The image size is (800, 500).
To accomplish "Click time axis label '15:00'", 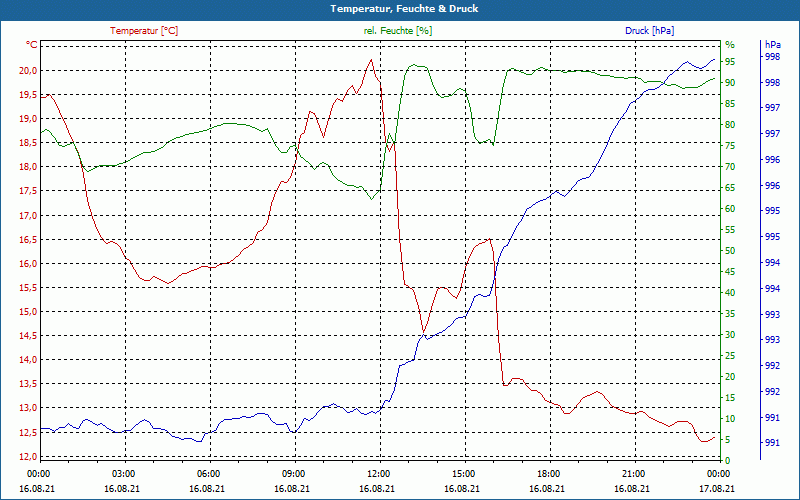I will (x=462, y=473).
